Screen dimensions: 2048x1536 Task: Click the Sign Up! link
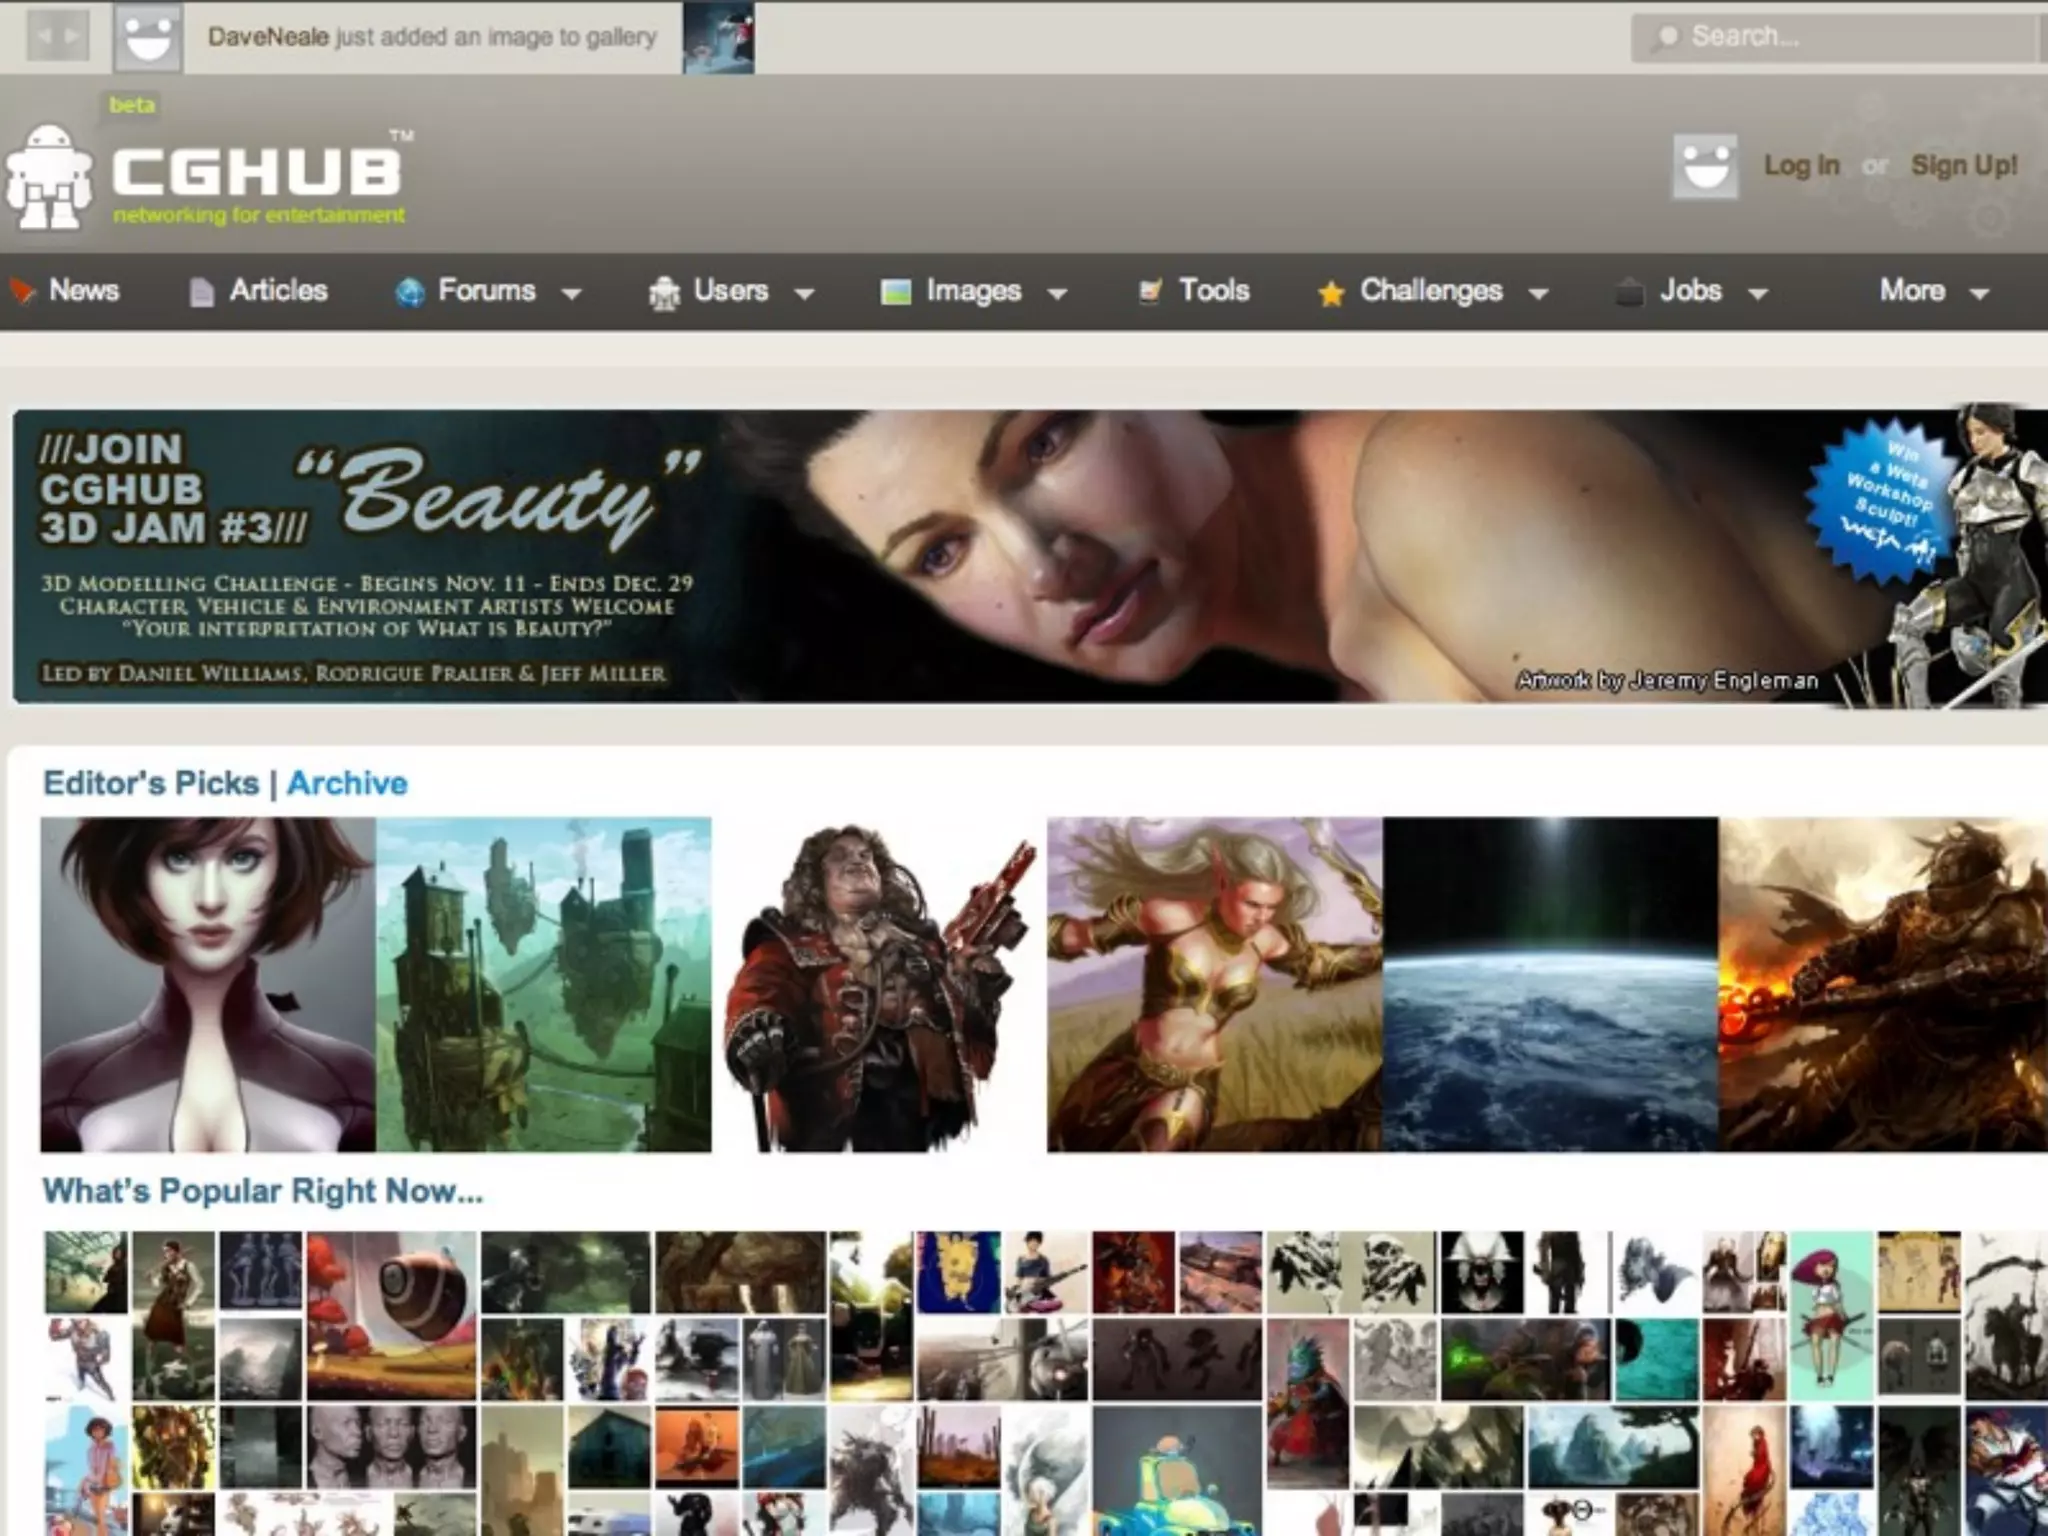[x=1963, y=166]
